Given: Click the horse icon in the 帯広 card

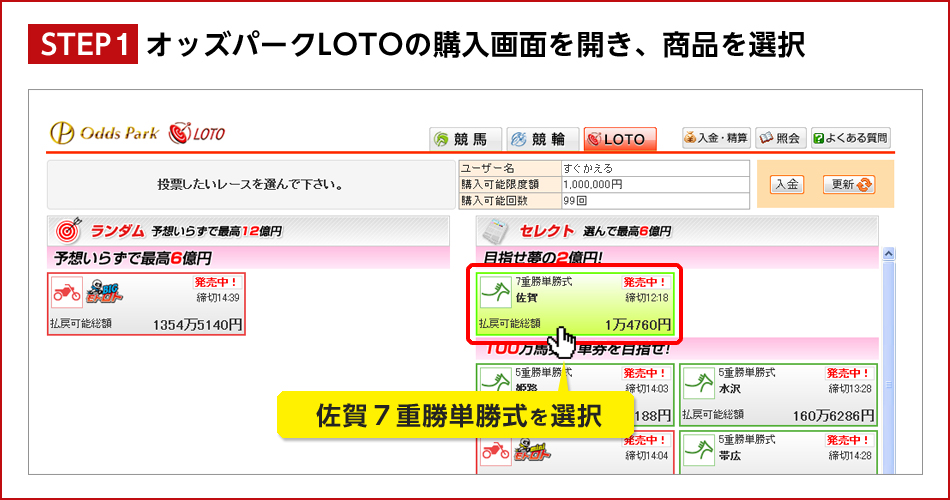Looking at the screenshot, I should click(x=699, y=451).
